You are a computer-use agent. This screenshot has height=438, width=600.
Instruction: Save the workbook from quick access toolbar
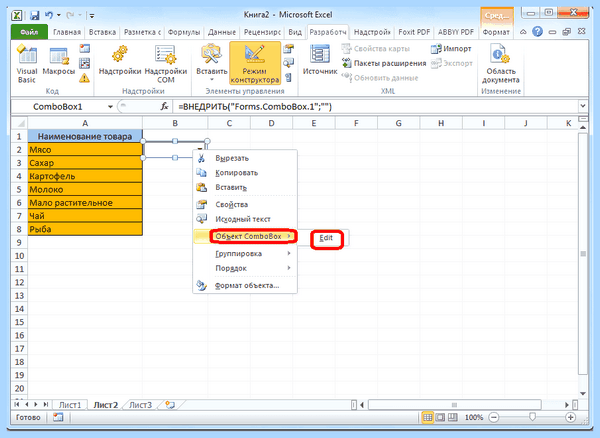coord(34,15)
